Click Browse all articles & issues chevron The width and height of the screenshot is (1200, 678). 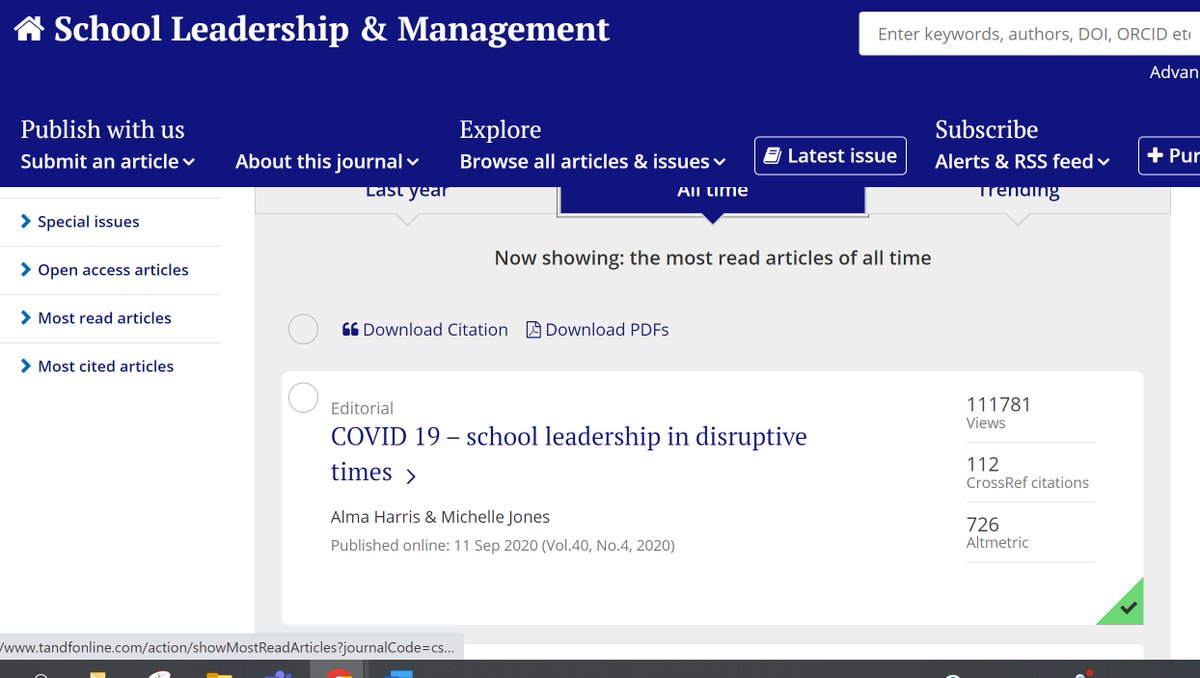point(717,161)
